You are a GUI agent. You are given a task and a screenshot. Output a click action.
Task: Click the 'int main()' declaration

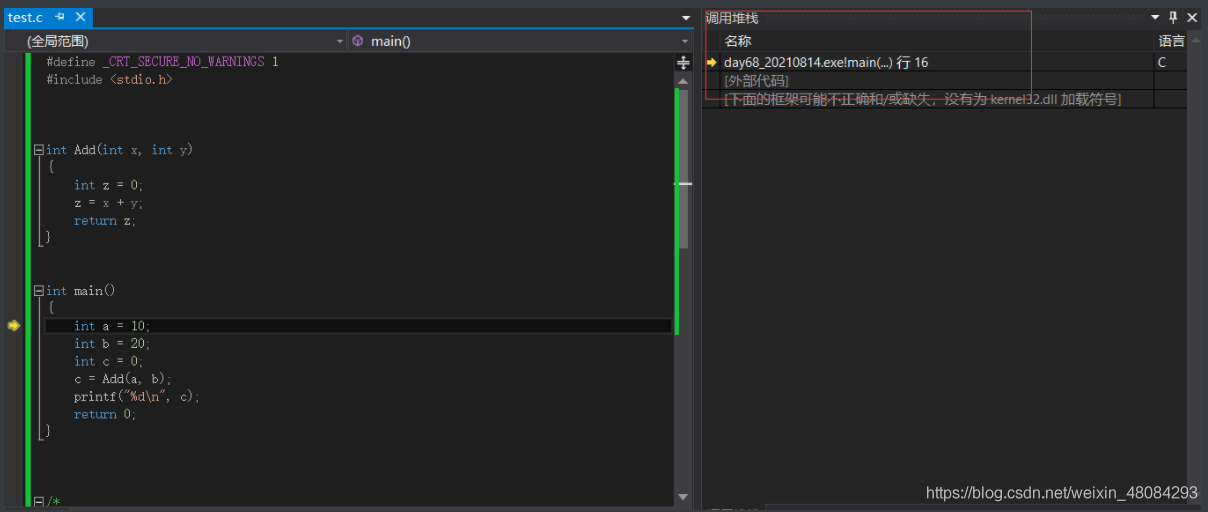81,291
